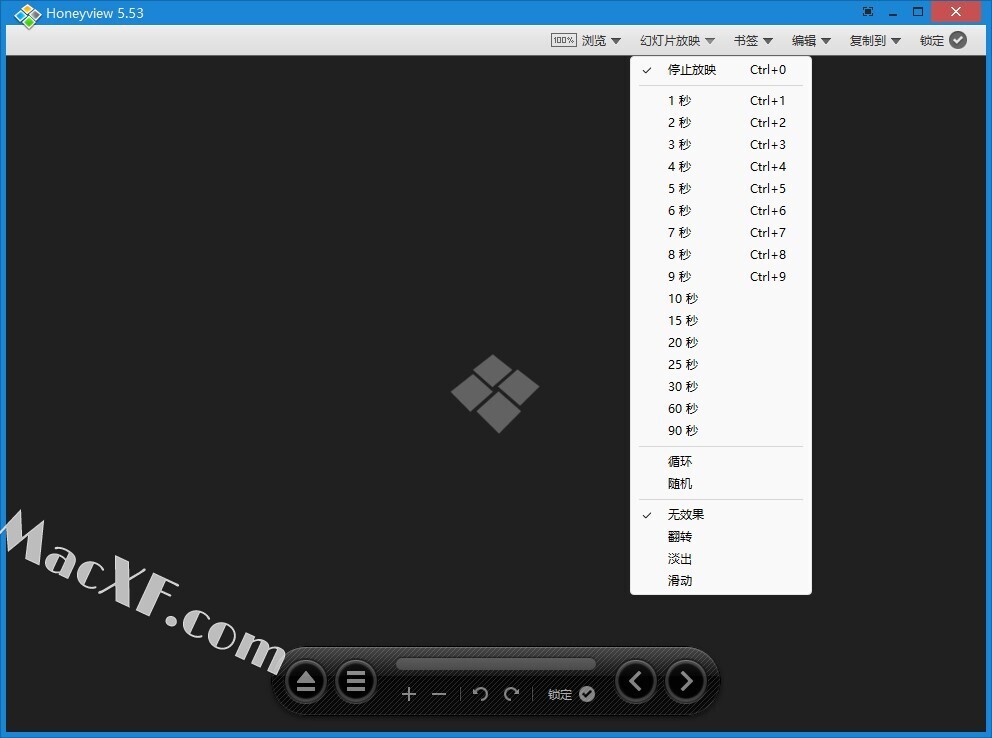Click the eject/open file button in bottom bar

[x=306, y=682]
